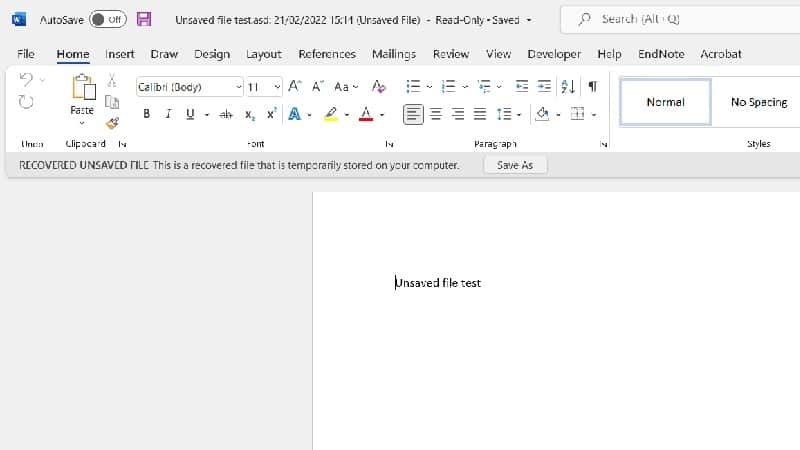Toggle show paragraph marks
Viewport: 800px width, 450px height.
(x=592, y=87)
